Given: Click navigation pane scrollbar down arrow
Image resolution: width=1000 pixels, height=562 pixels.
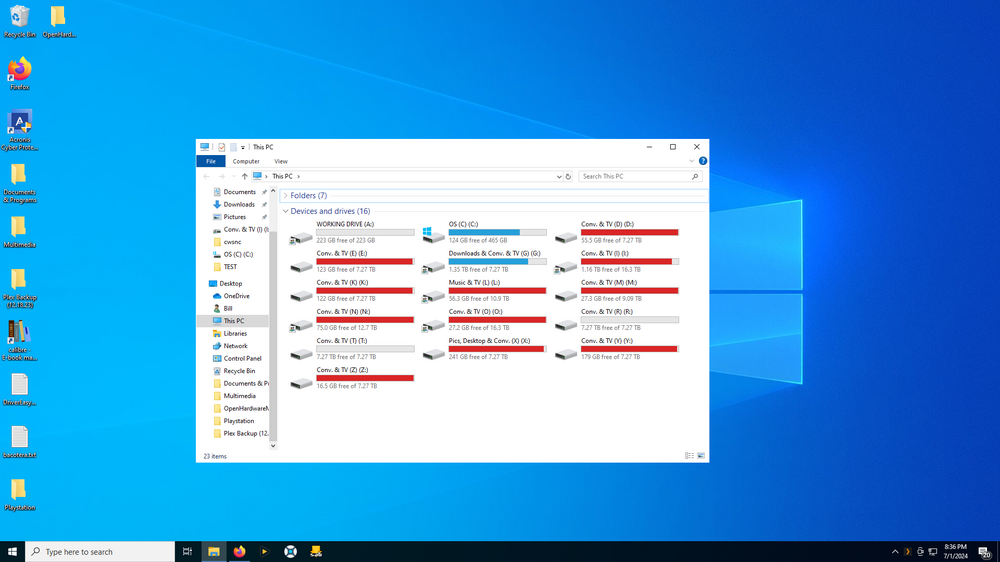Looking at the screenshot, I should pyautogui.click(x=273, y=446).
